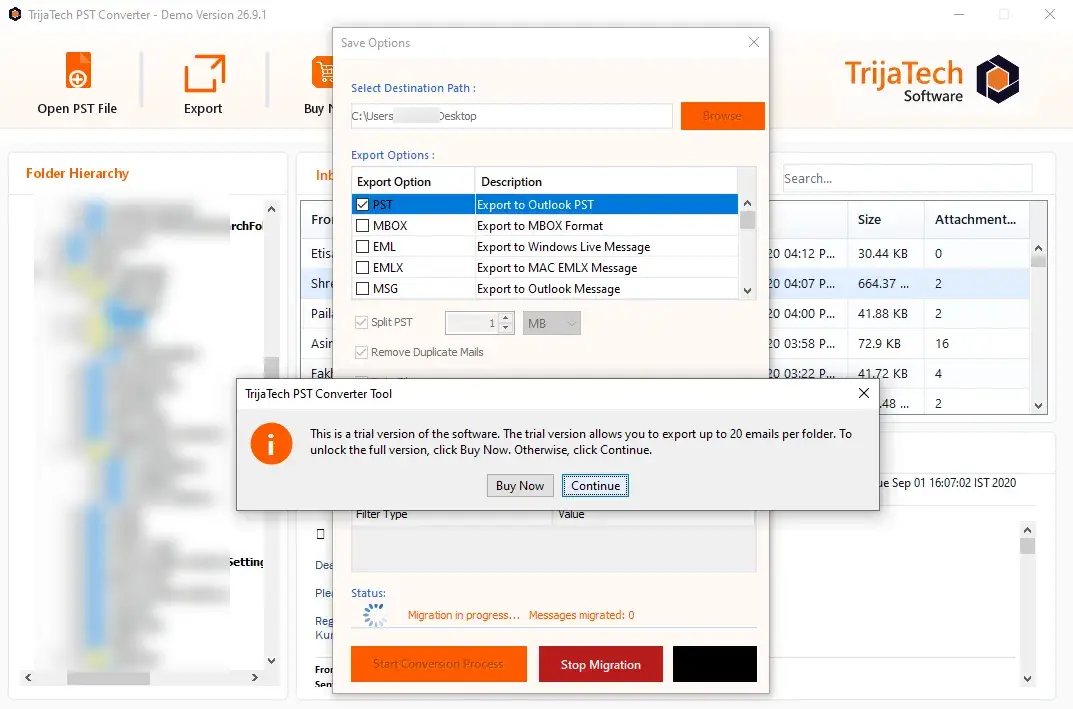Select the EMLX export checkbox
This screenshot has height=709, width=1073.
tap(363, 268)
